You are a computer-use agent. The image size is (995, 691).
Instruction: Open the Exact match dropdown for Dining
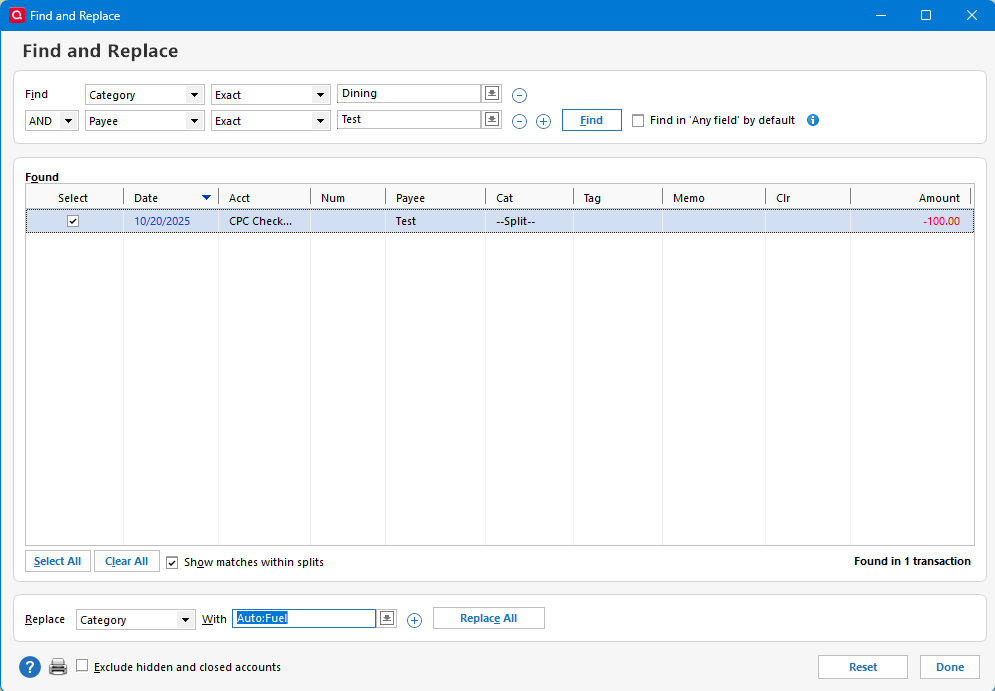click(x=271, y=95)
